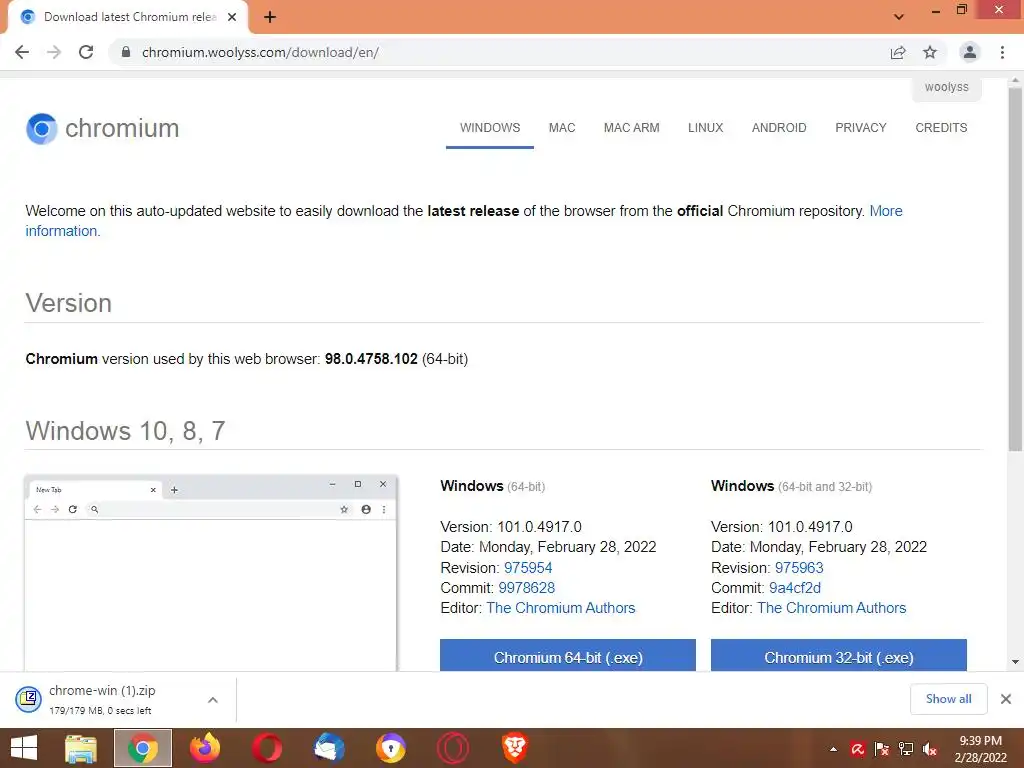This screenshot has height=768, width=1024.
Task: Go back to the previous page
Action: 22,52
